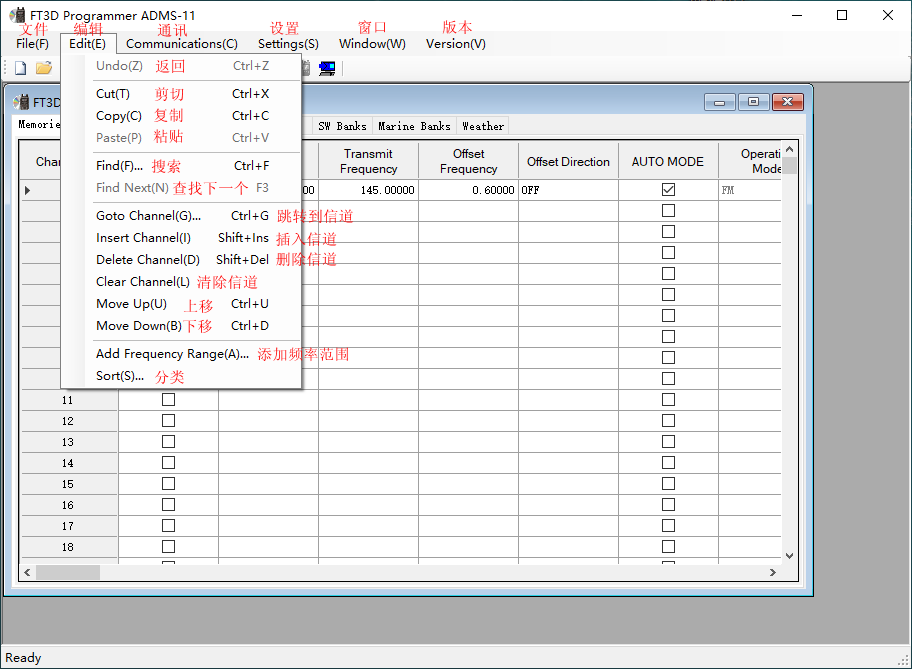Click the Sort option in Edit menu
This screenshot has height=669, width=912.
(x=119, y=376)
